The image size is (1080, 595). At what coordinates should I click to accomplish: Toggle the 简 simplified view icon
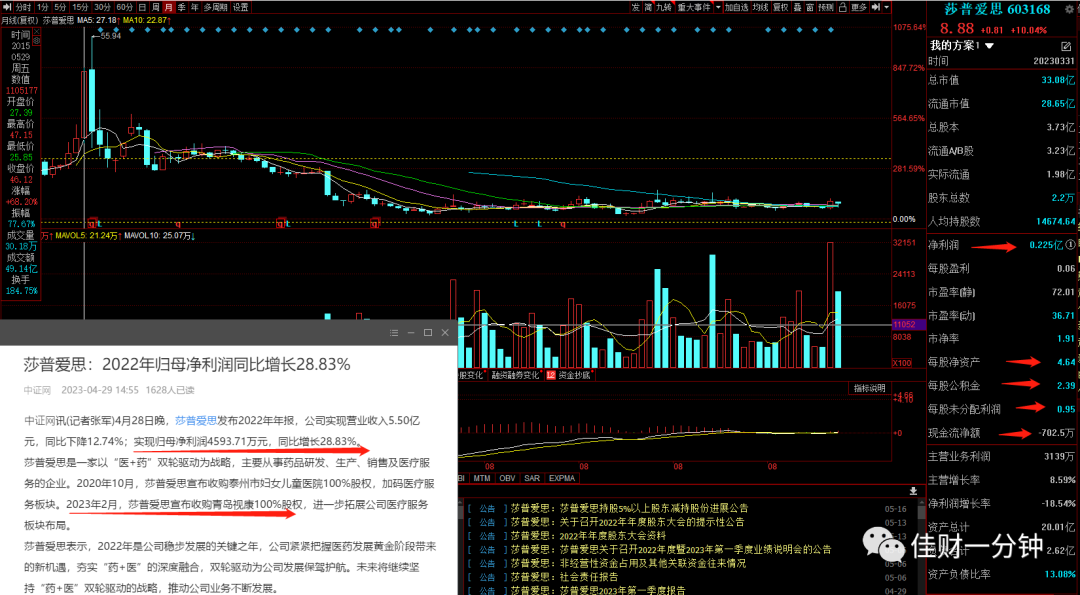click(648, 7)
